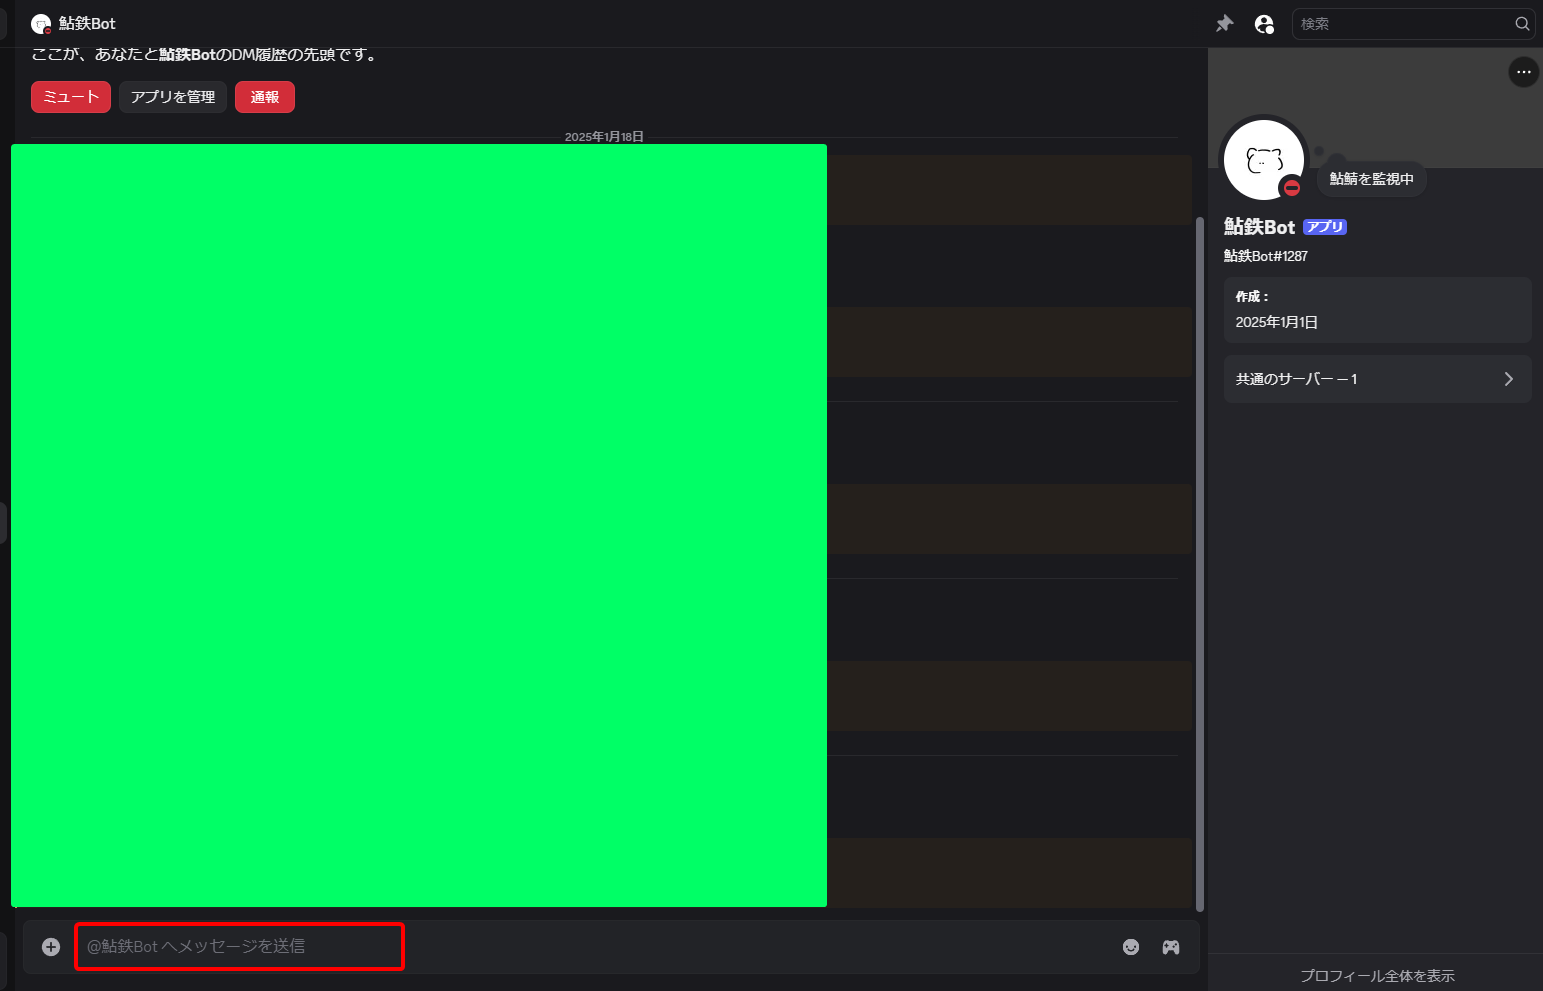Click the 鮎鉄Bot avatar in the header

(41, 23)
